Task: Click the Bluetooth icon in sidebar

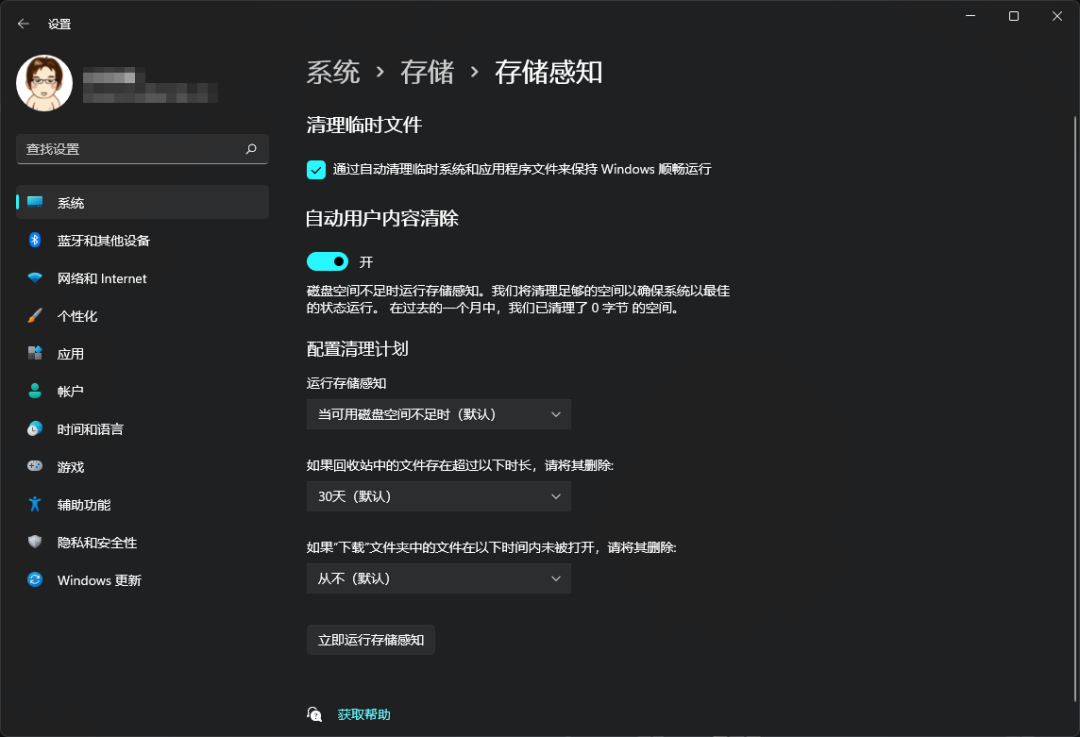Action: point(35,240)
